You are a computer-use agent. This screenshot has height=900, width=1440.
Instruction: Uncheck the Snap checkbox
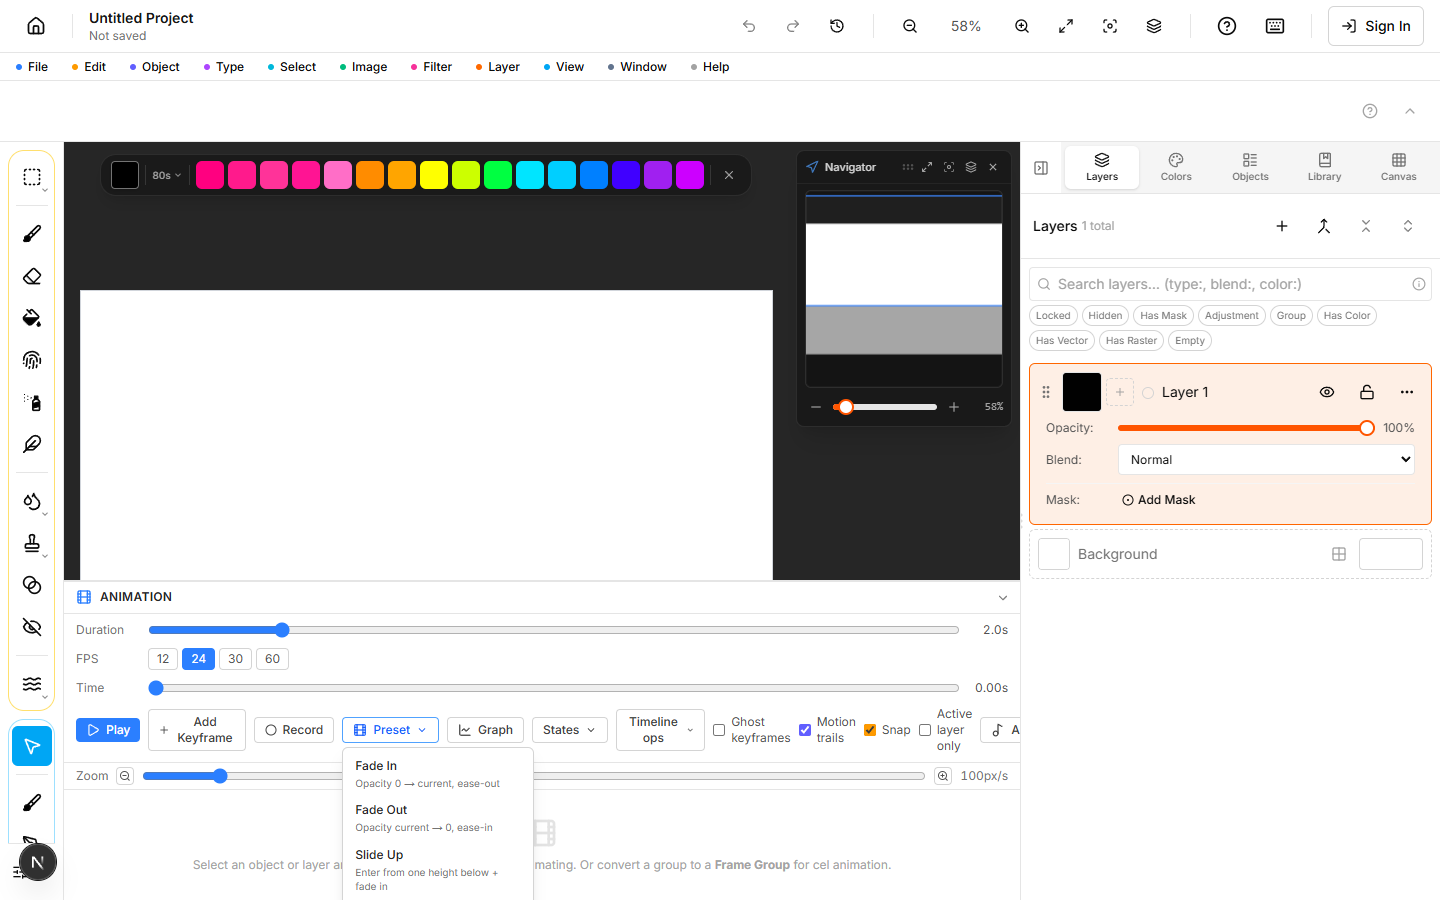[x=870, y=730]
